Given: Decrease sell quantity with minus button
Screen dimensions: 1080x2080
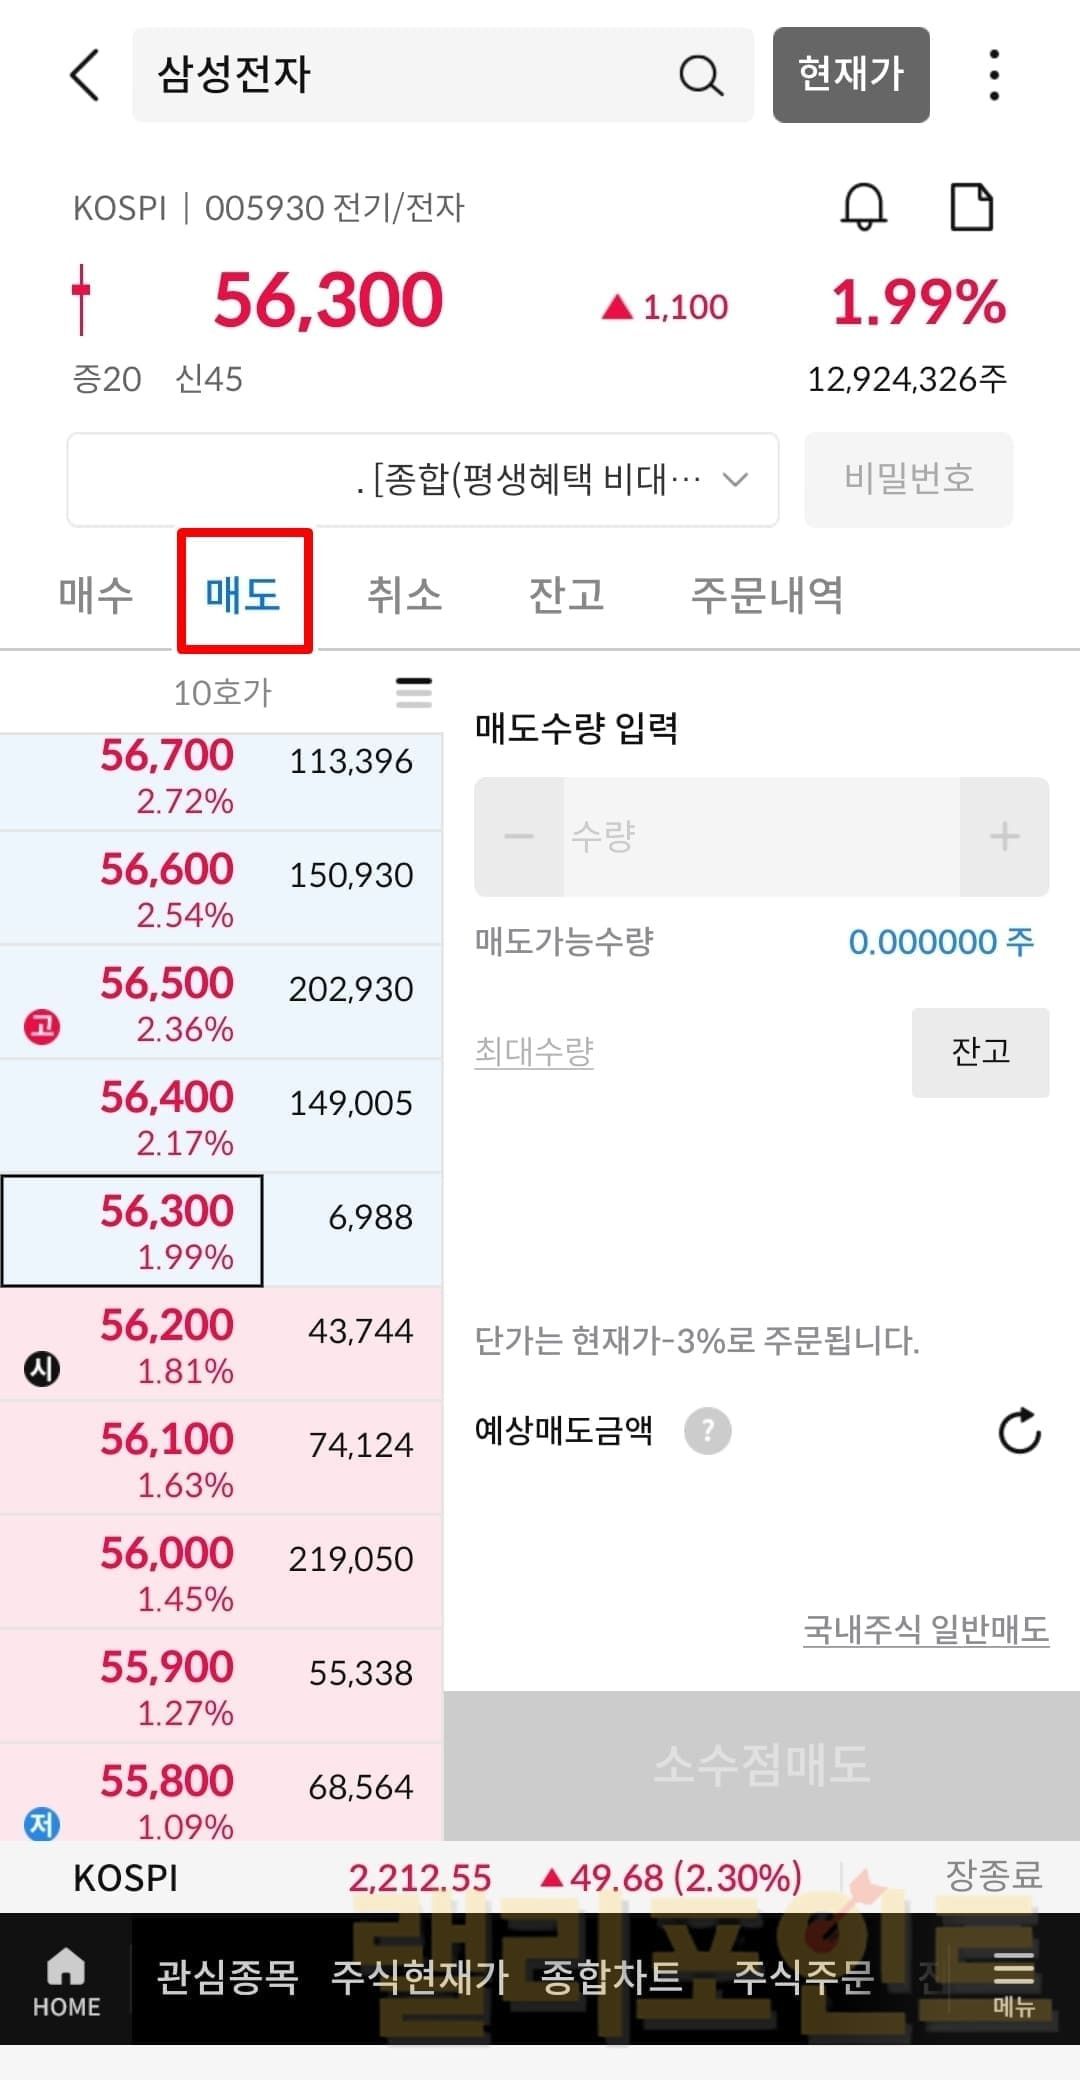Looking at the screenshot, I should (519, 837).
